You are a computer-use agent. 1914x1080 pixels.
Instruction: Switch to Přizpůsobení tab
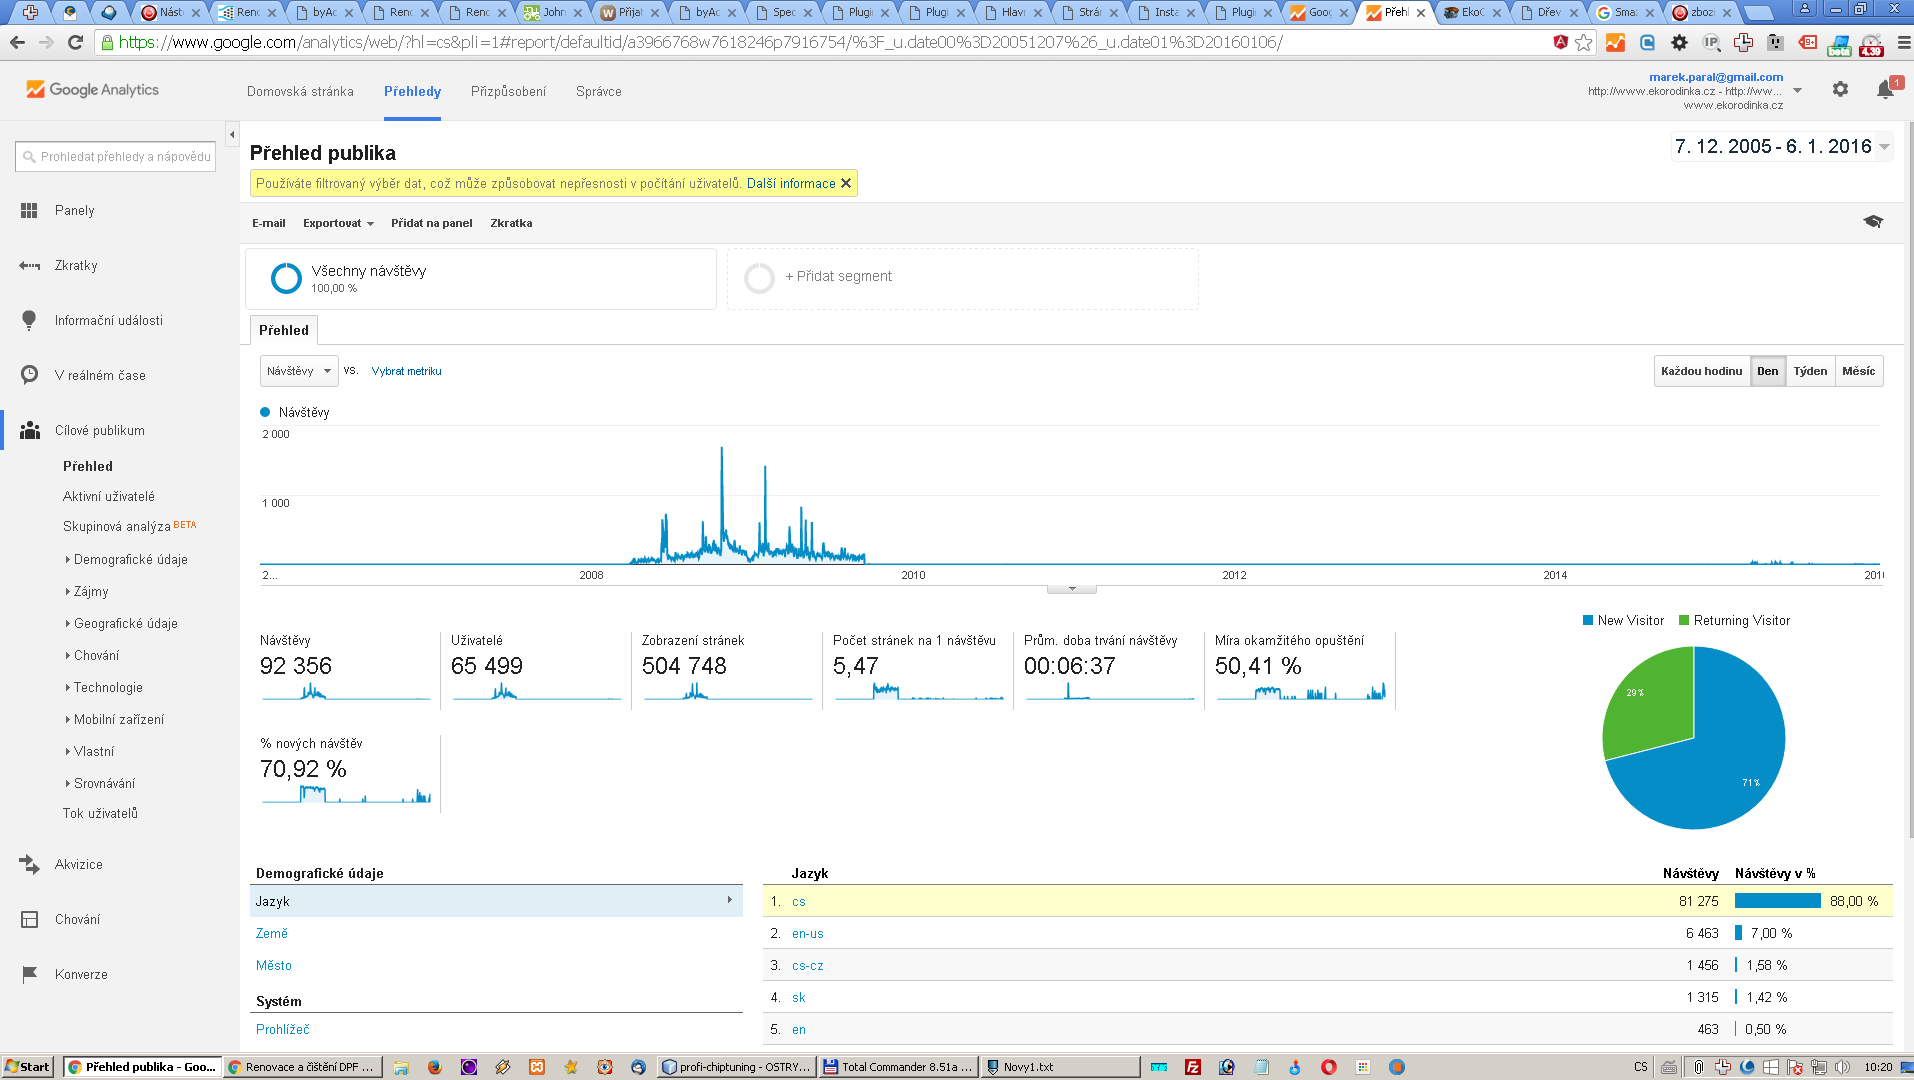(508, 91)
